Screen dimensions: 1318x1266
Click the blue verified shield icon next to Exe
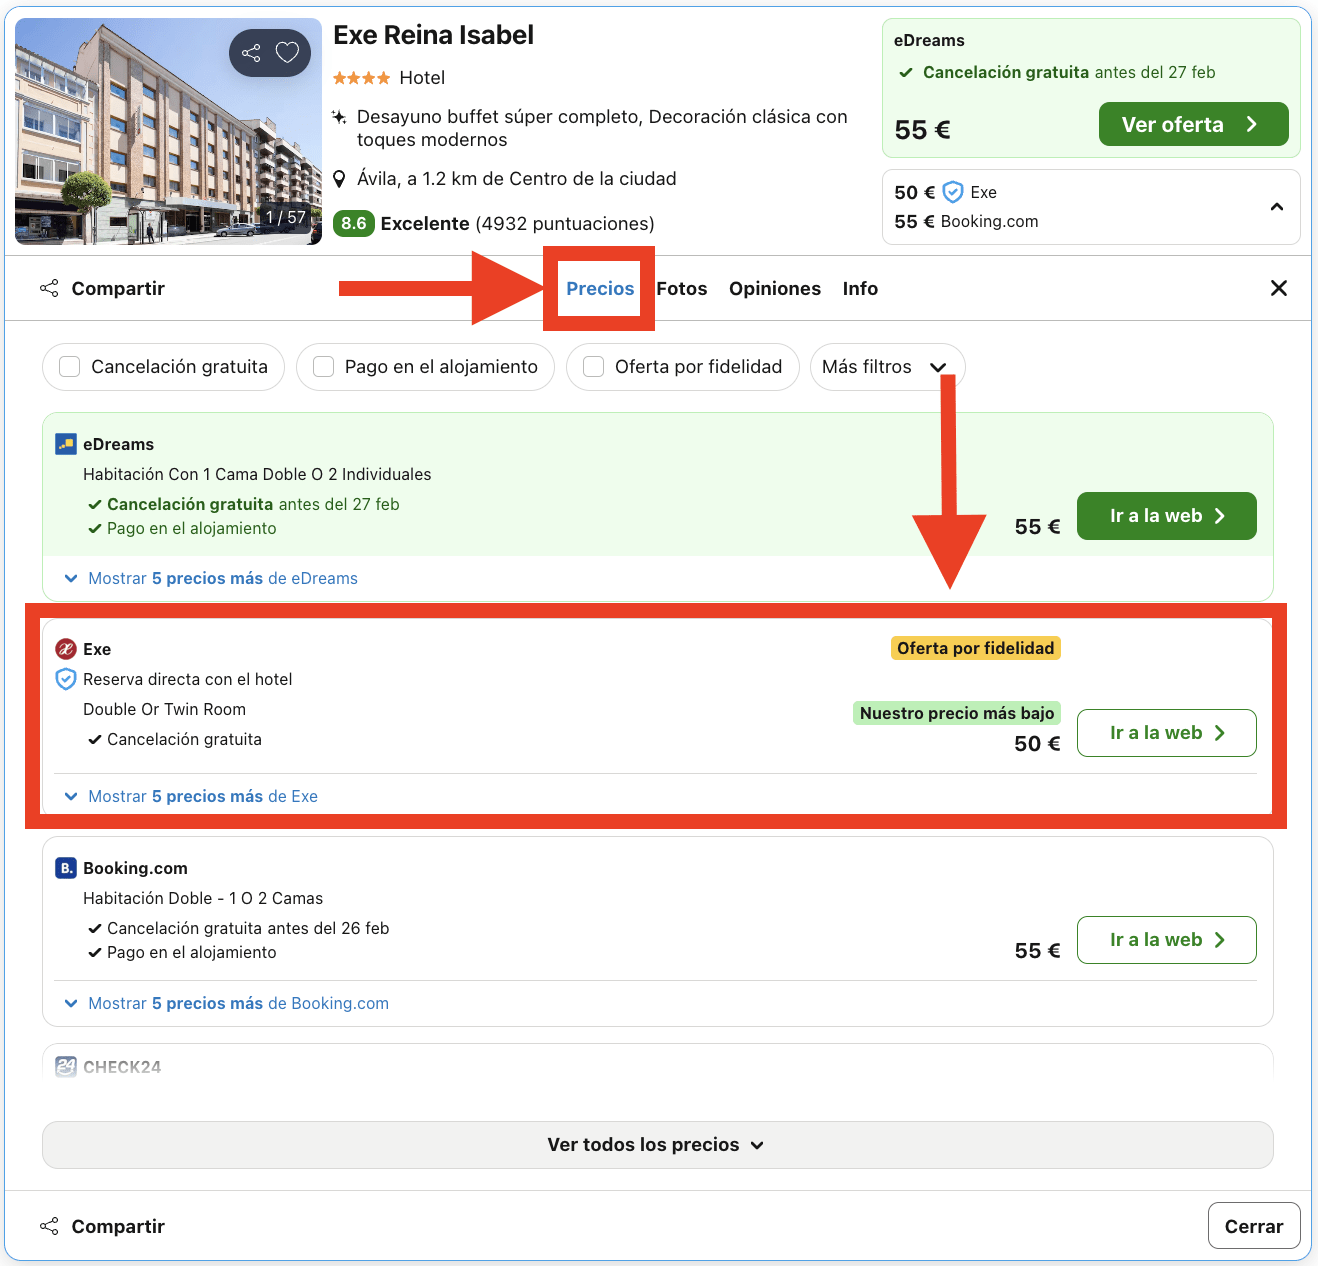tap(65, 679)
